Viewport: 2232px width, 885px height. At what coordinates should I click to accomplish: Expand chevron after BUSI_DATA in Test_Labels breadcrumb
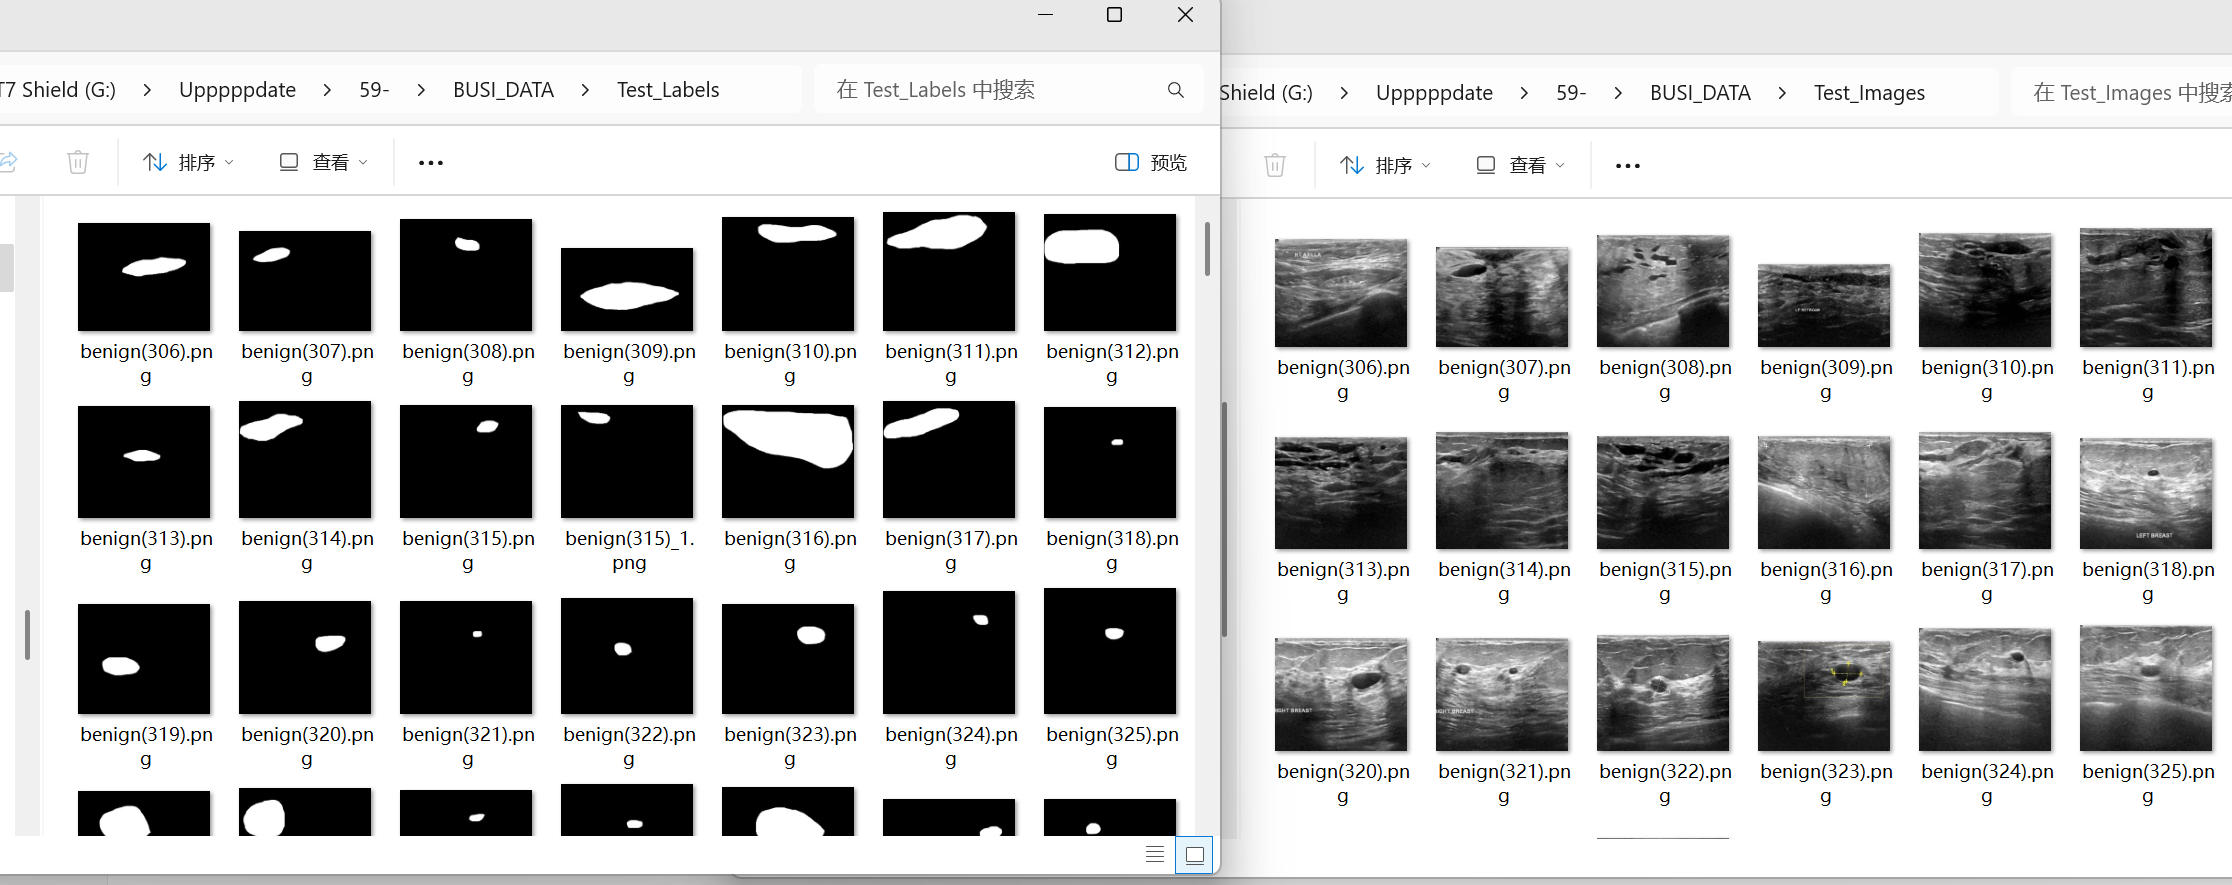click(585, 90)
